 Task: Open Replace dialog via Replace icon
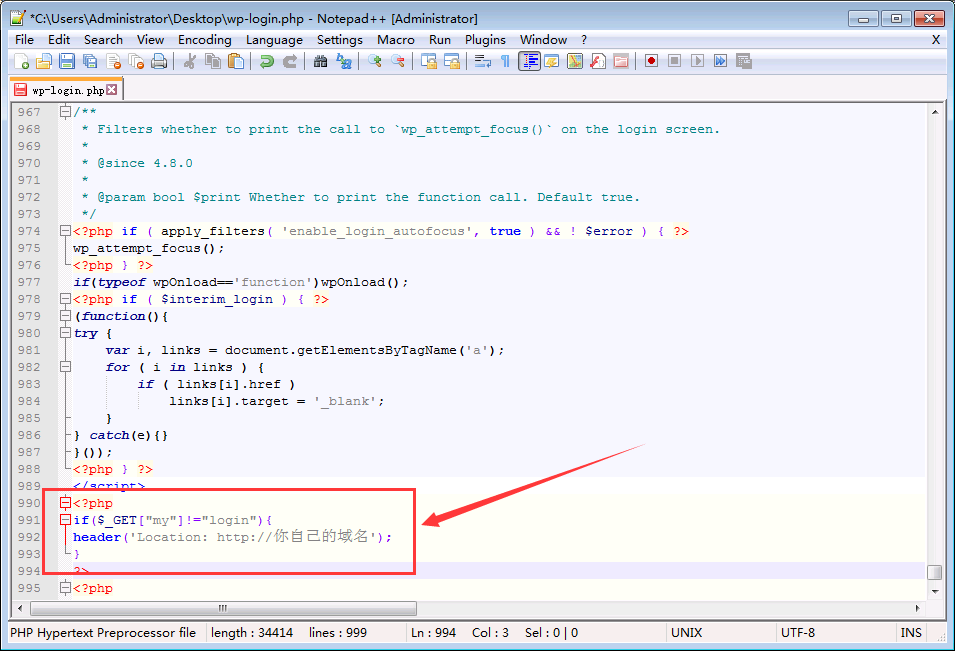click(344, 62)
